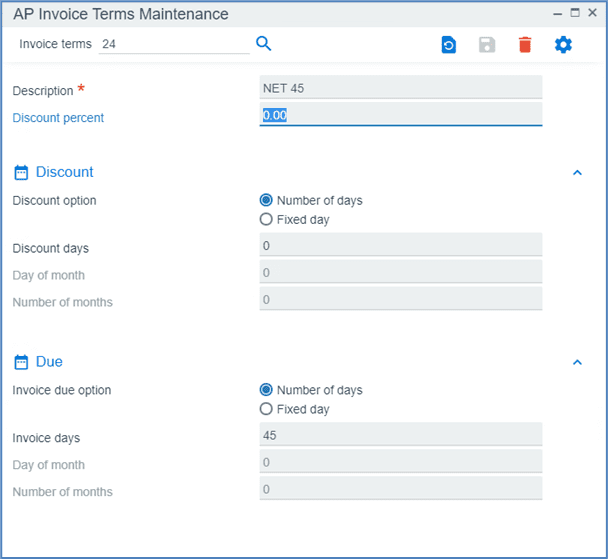The image size is (608, 559).
Task: Select Fixed day for Invoice due option
Action: pyautogui.click(x=266, y=409)
